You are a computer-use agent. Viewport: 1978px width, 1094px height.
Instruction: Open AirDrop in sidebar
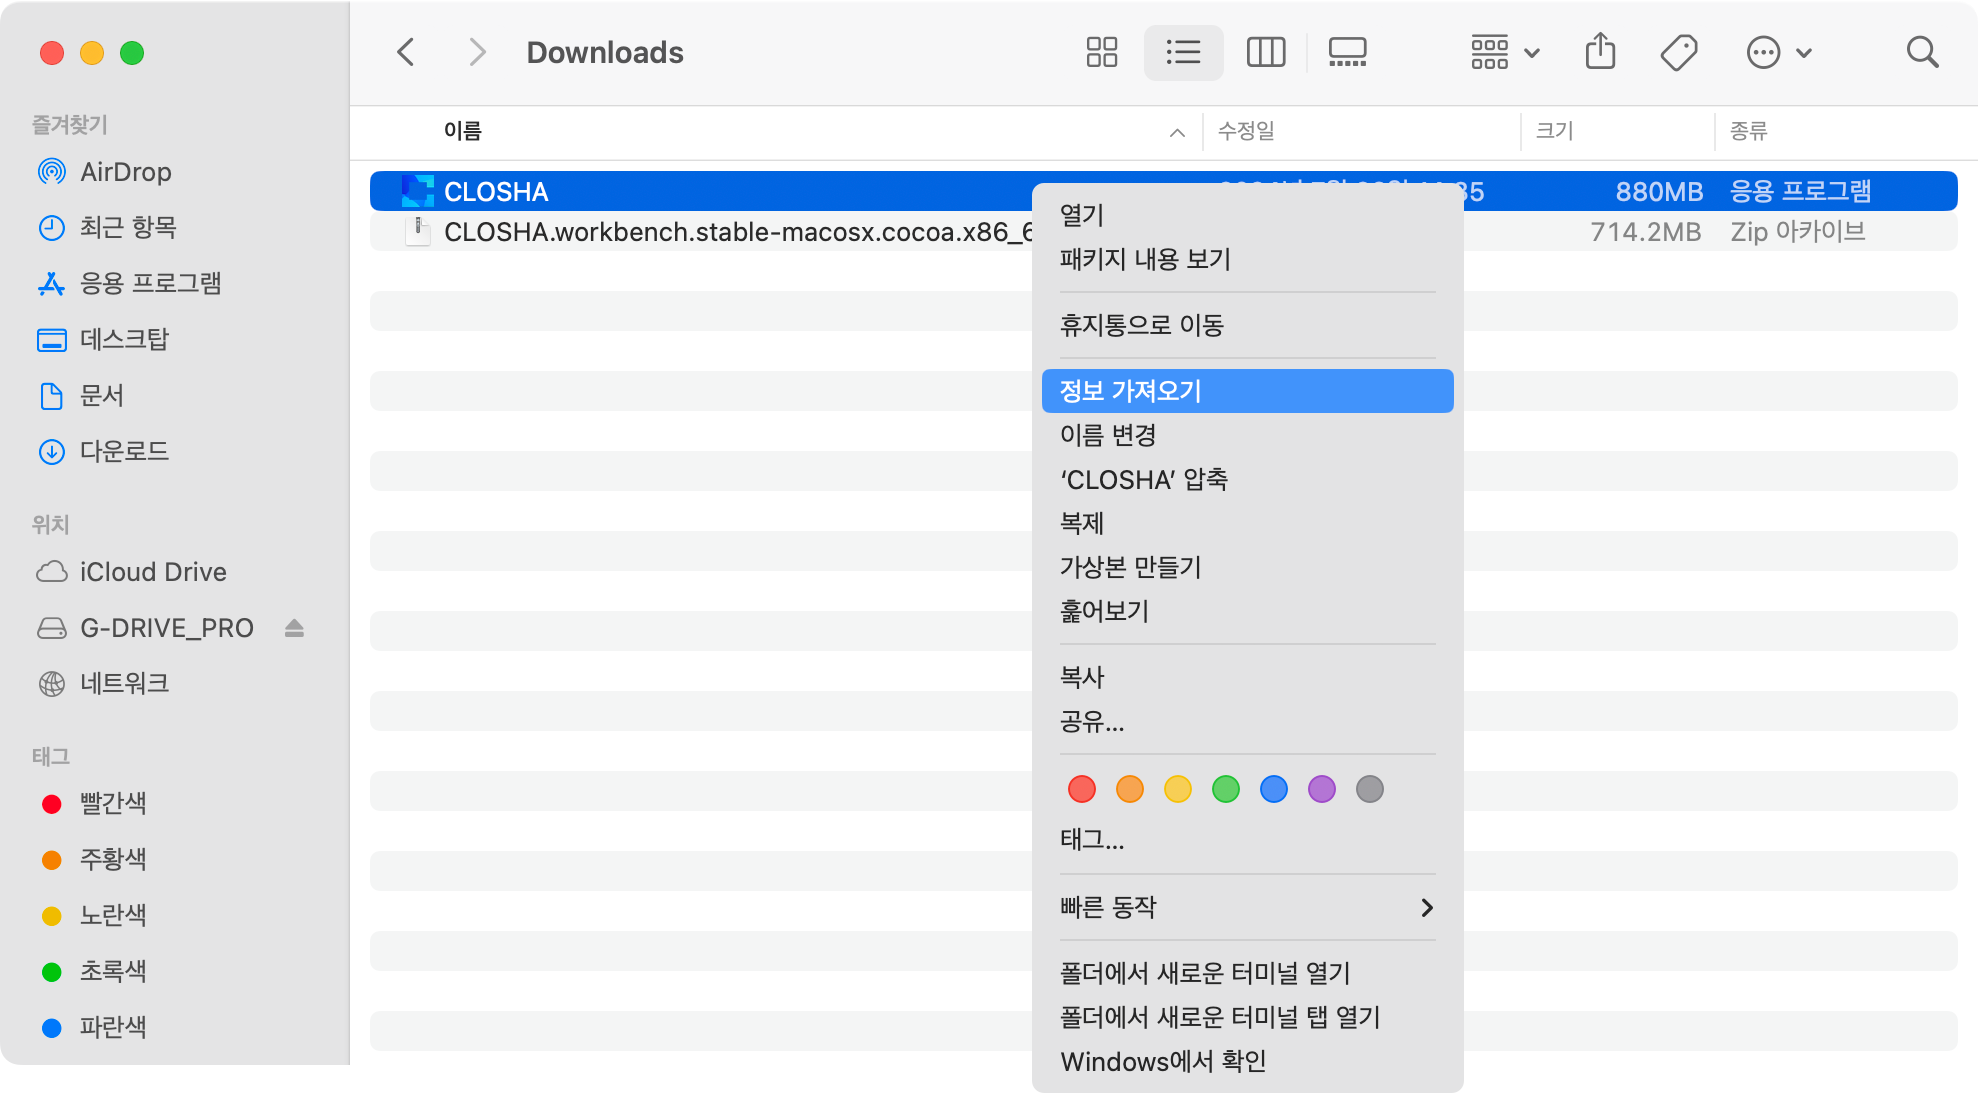104,172
